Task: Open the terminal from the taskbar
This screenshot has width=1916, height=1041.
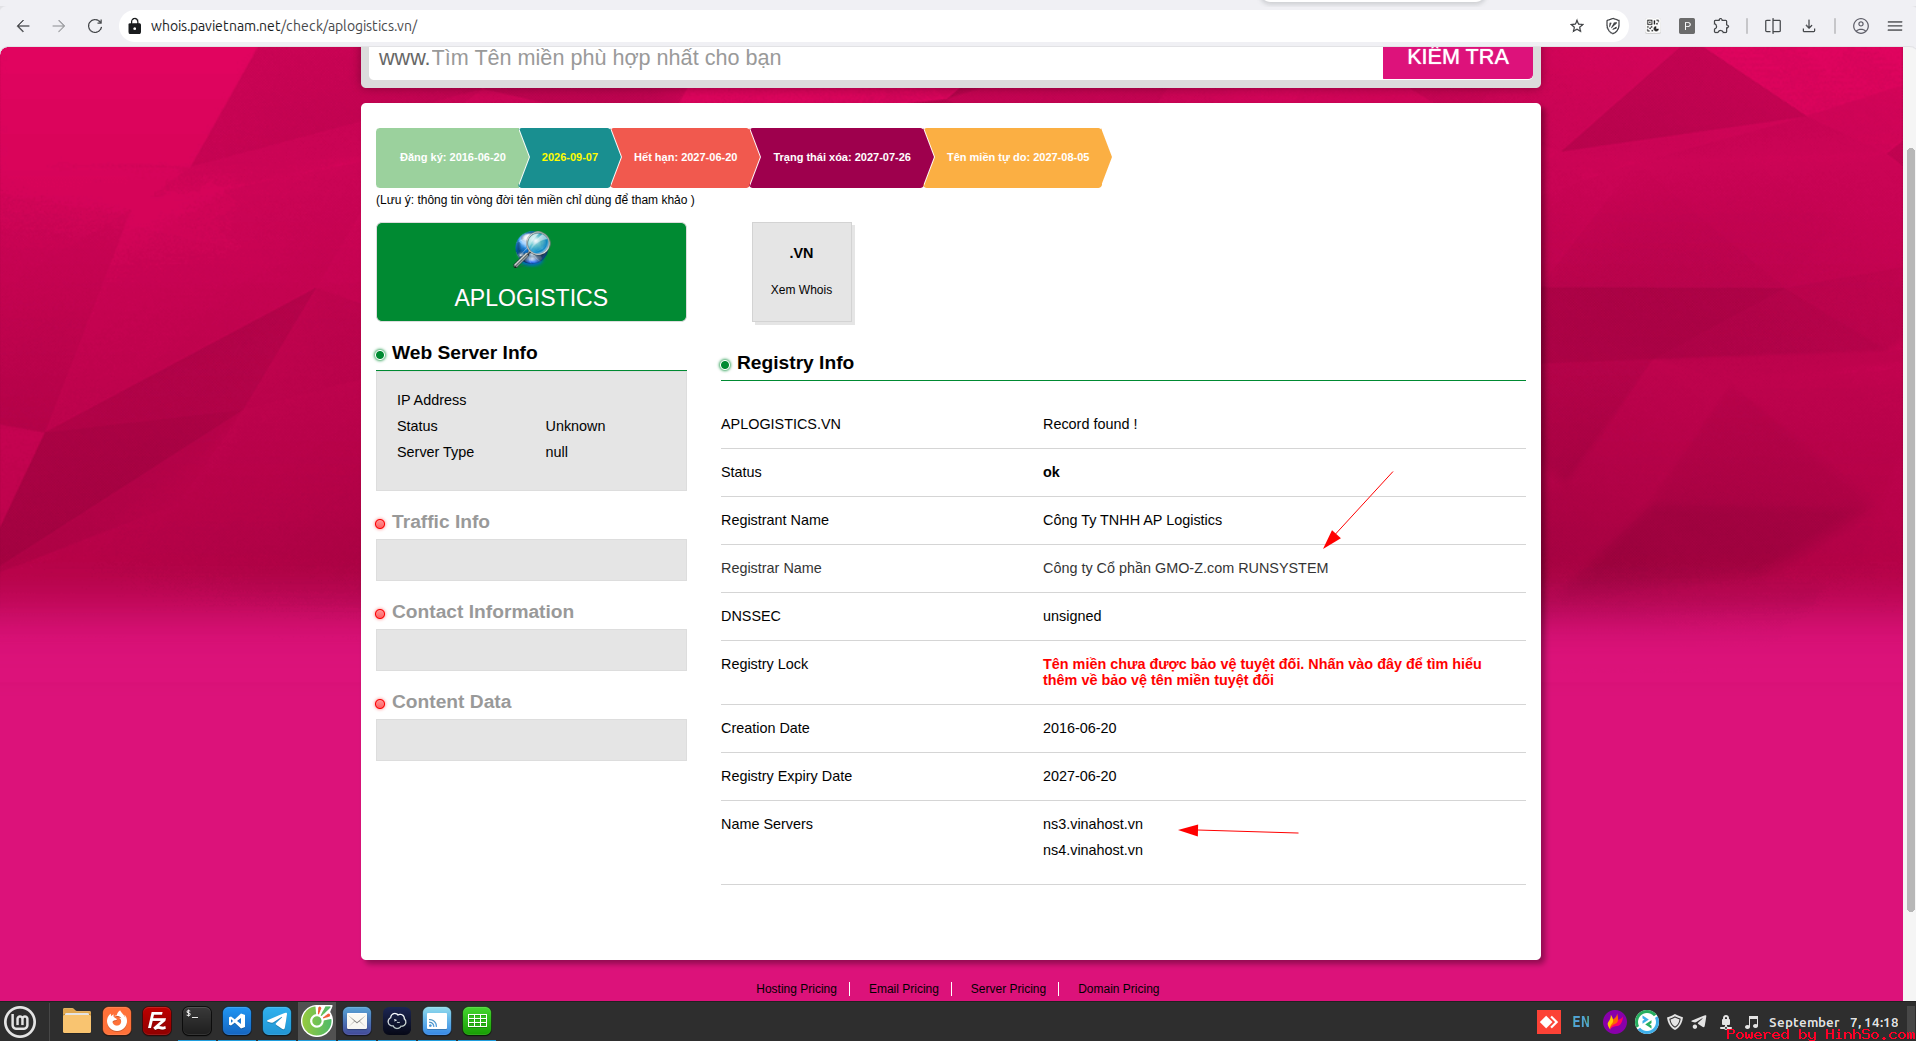Action: 197,1021
